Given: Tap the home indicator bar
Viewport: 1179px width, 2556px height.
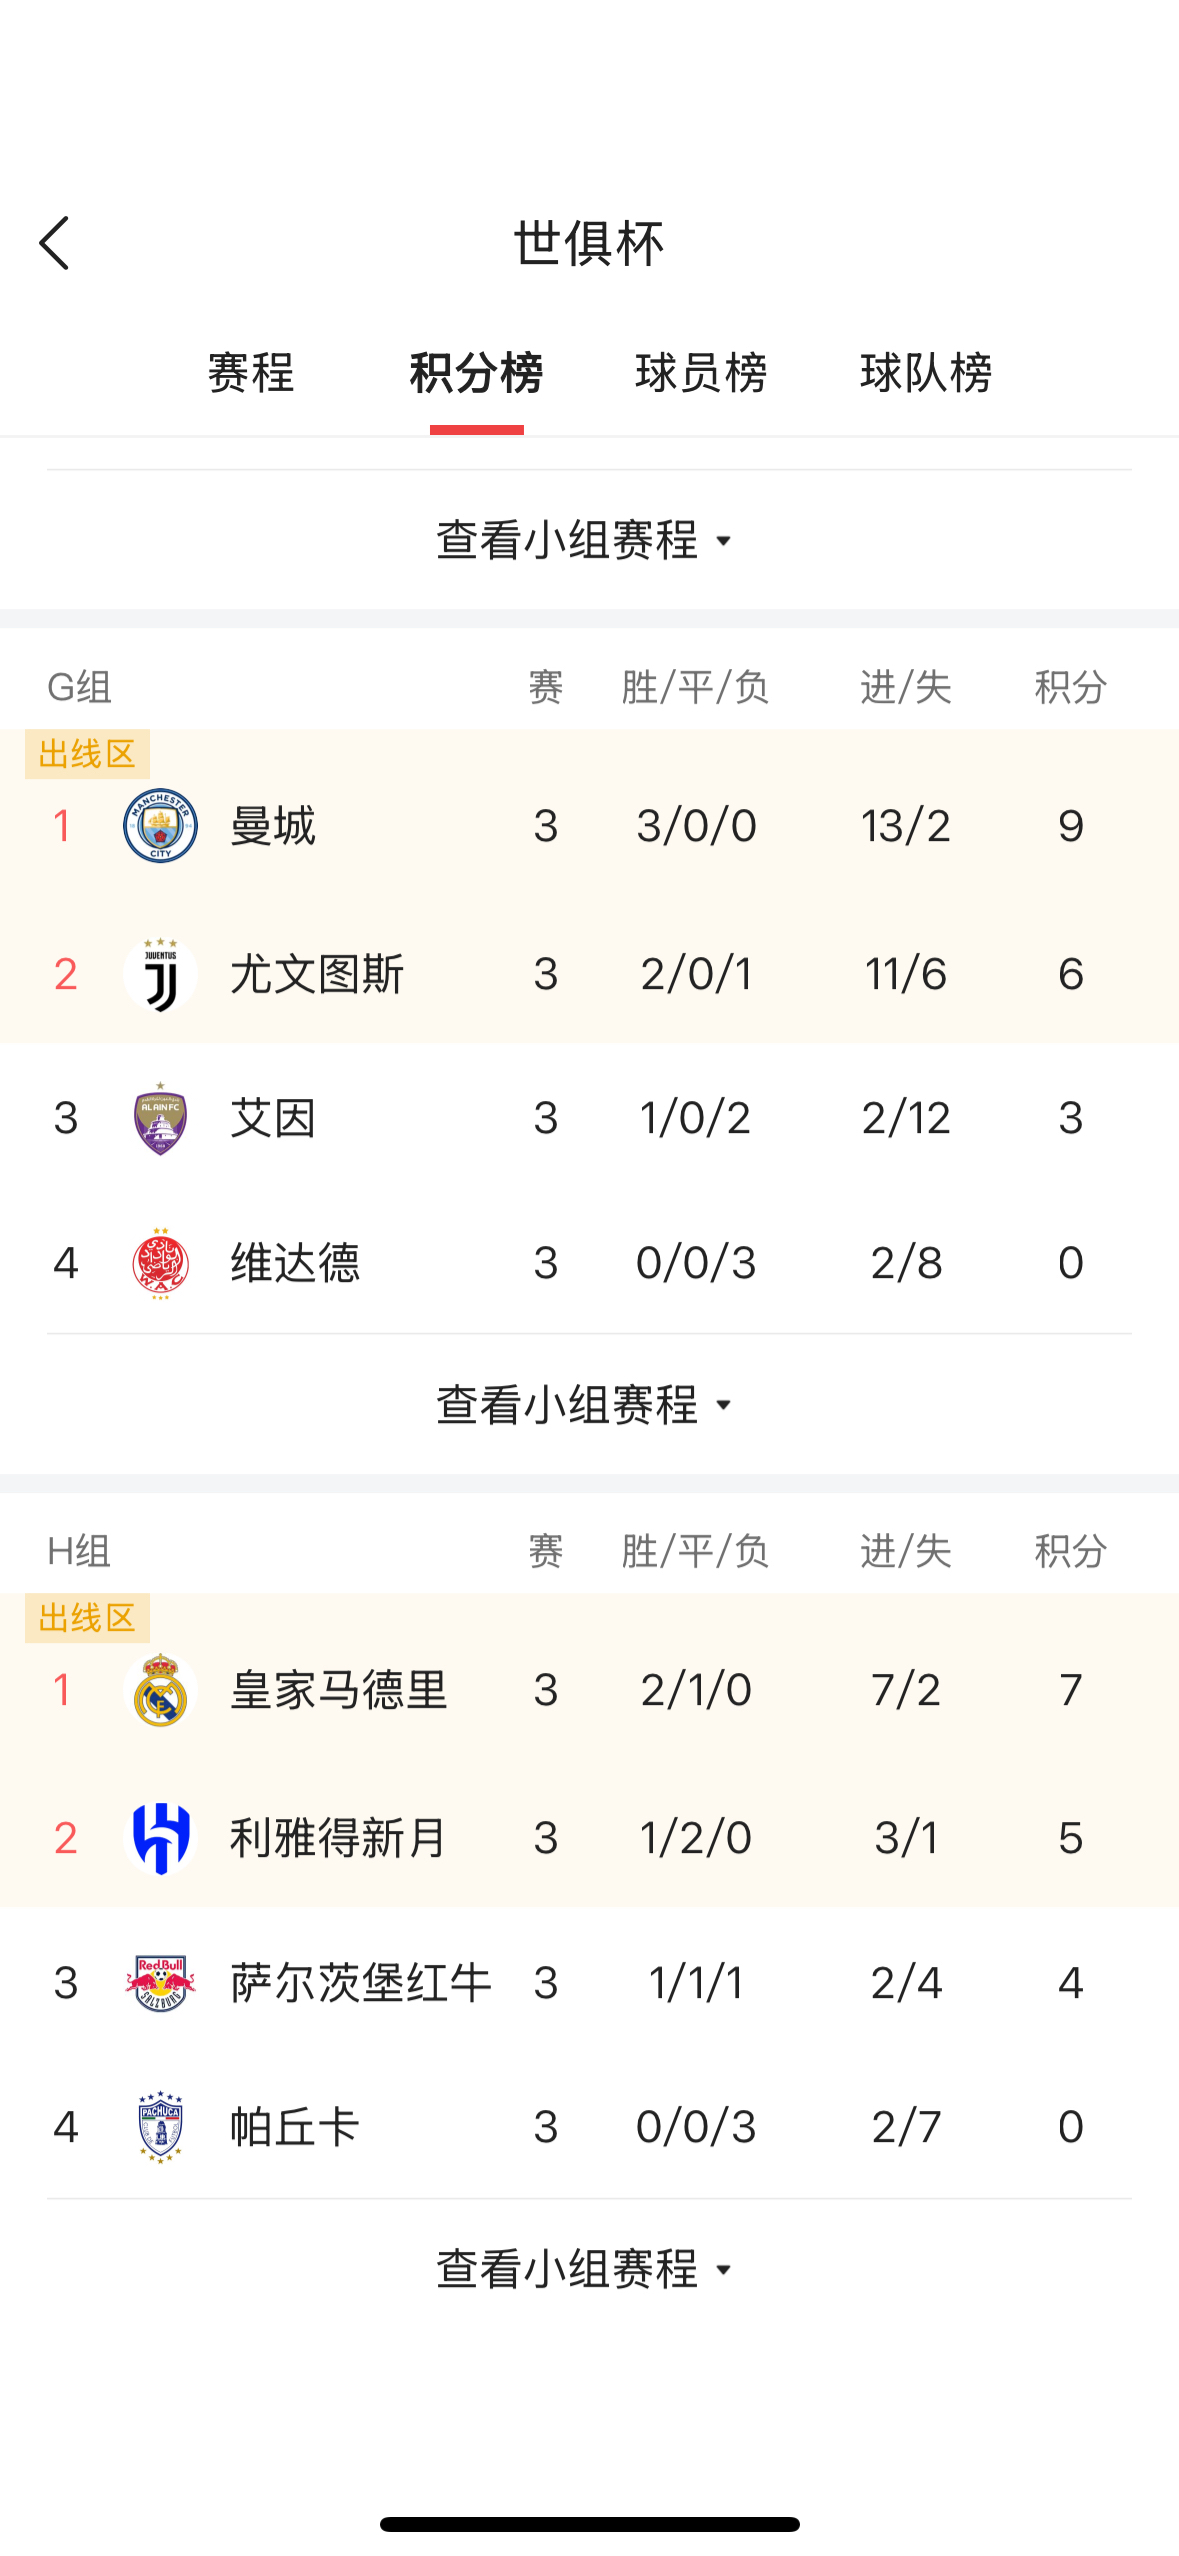Looking at the screenshot, I should pos(589,2524).
